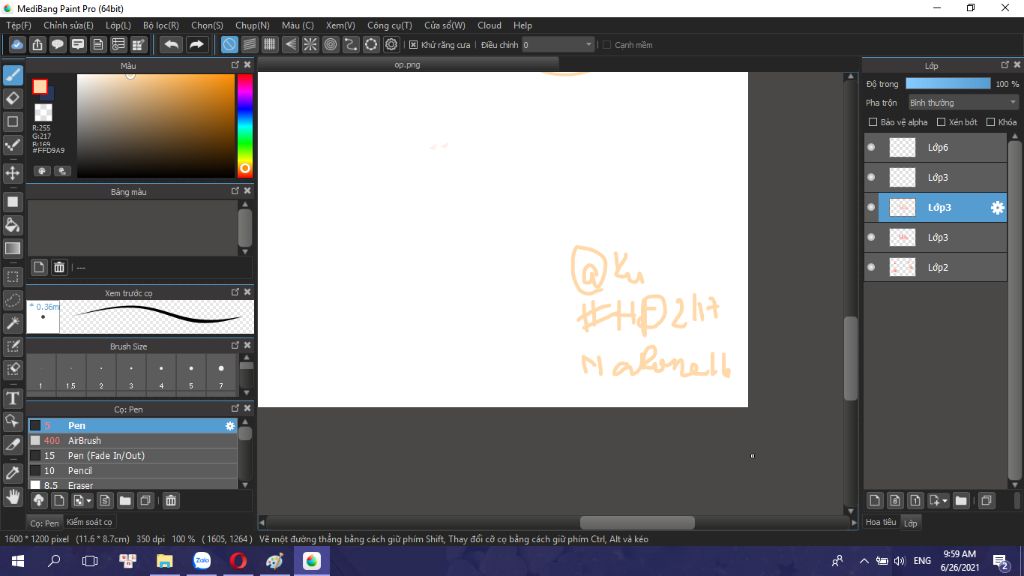Switch to the Hoa tiêu navigator tab
Screen dimensions: 1024x576
click(881, 522)
